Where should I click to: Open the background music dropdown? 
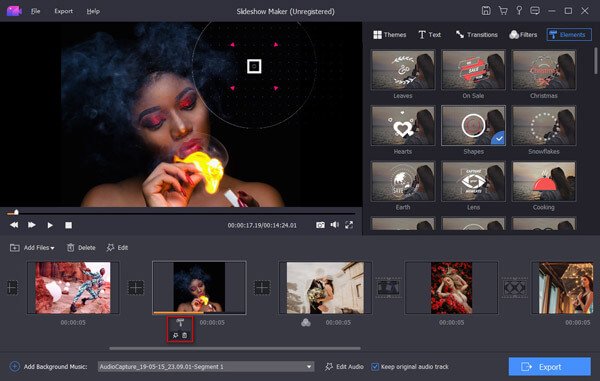click(x=309, y=367)
